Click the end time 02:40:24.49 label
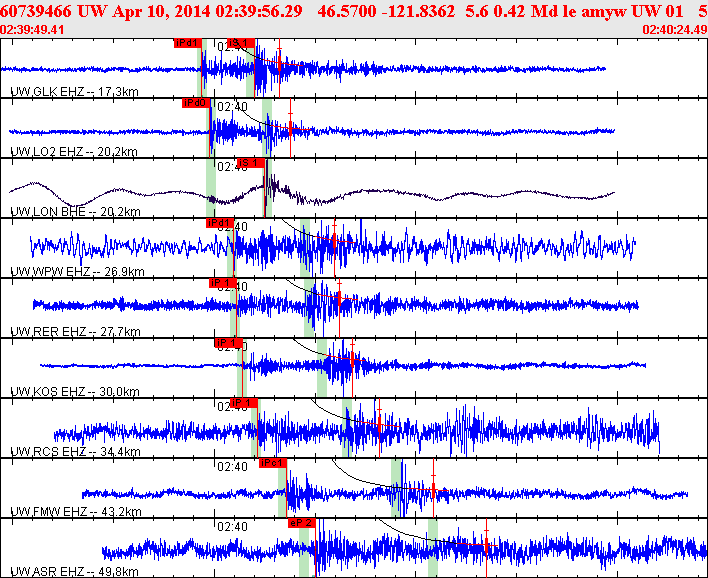Image resolution: width=708 pixels, height=578 pixels. pos(673,29)
